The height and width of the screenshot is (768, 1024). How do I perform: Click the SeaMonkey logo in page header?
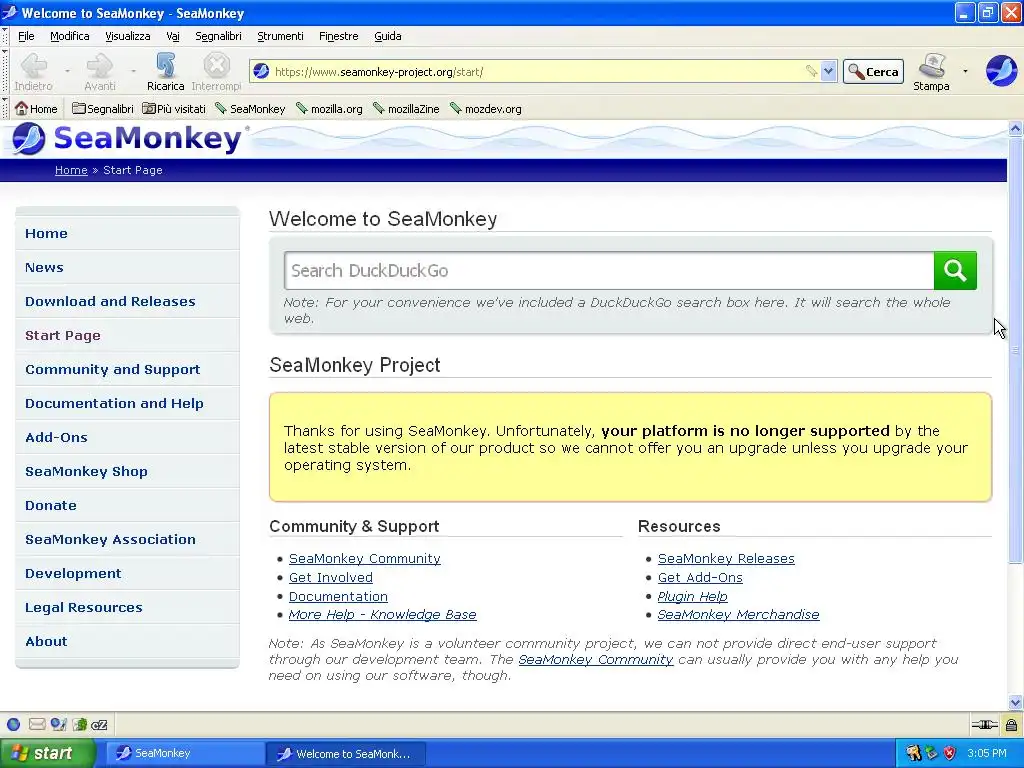(x=129, y=138)
